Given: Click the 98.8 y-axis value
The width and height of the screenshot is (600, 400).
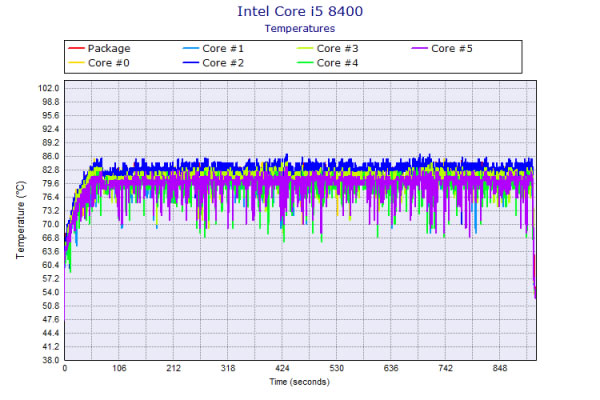Looking at the screenshot, I should (x=51, y=102).
